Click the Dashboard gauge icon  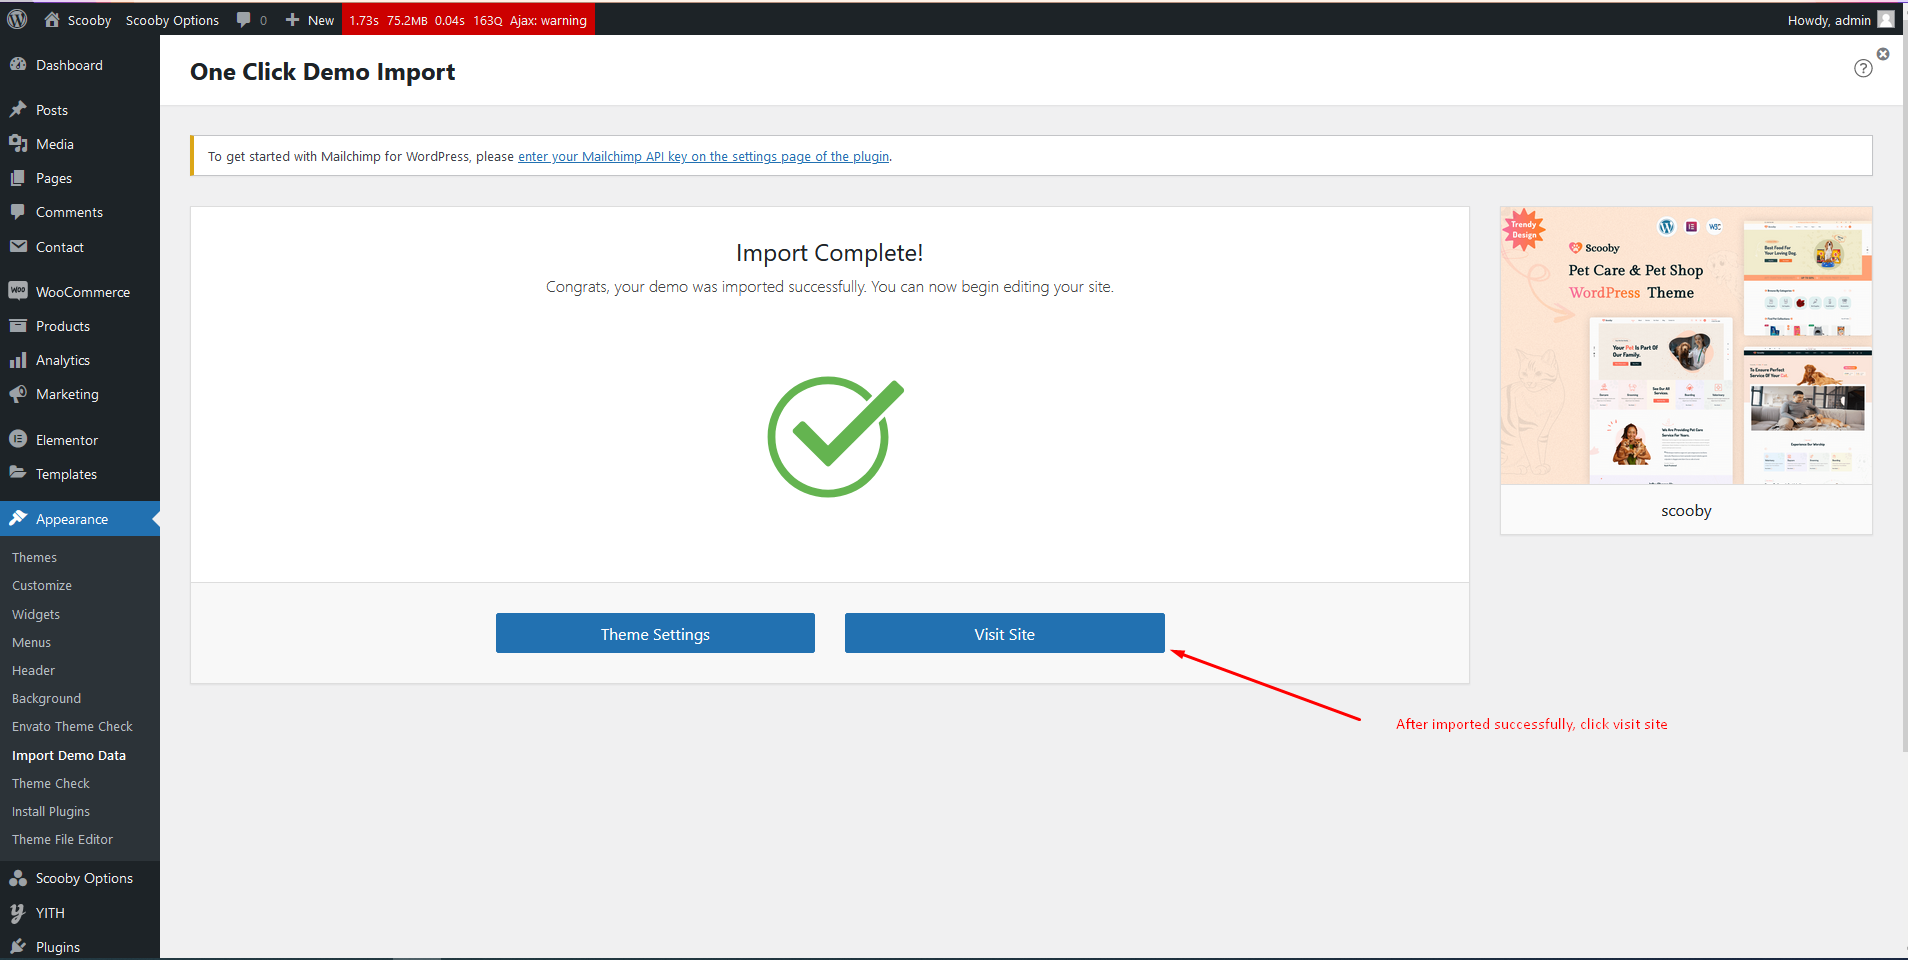coord(18,65)
